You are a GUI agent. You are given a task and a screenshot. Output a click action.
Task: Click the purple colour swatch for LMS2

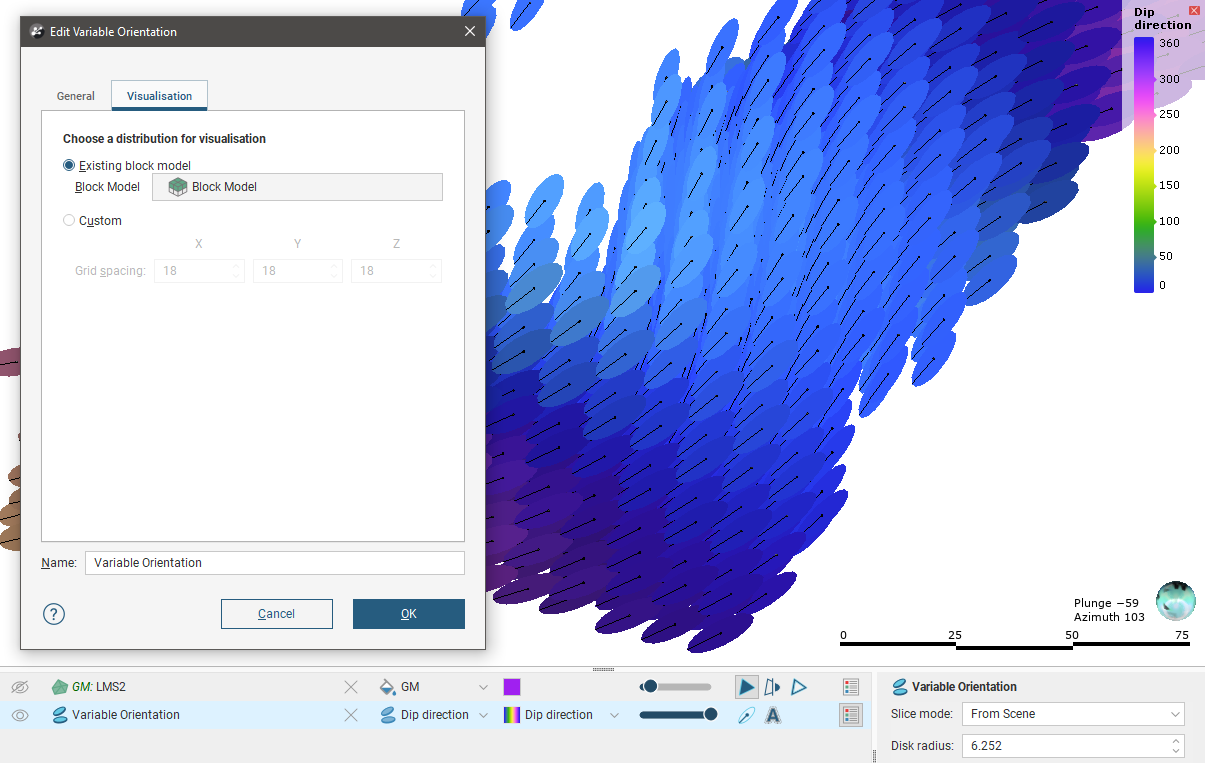(512, 687)
